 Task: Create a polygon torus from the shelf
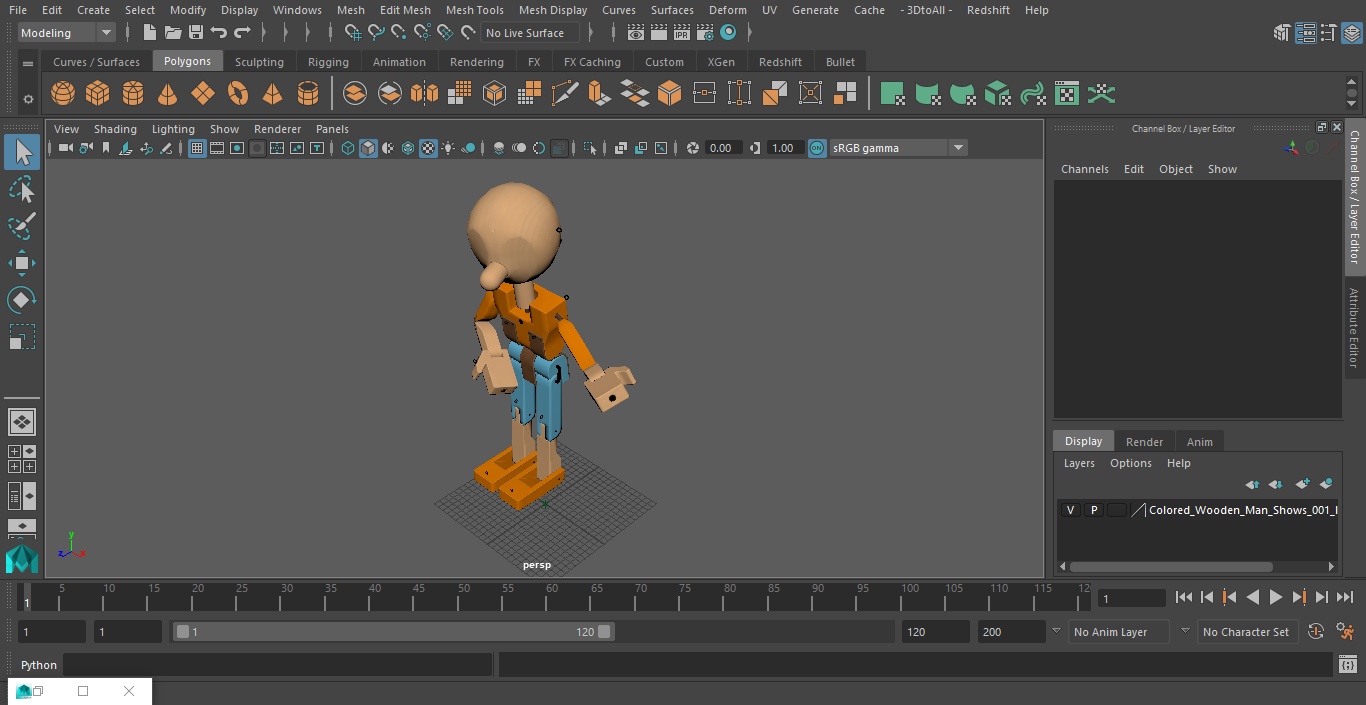(x=238, y=94)
